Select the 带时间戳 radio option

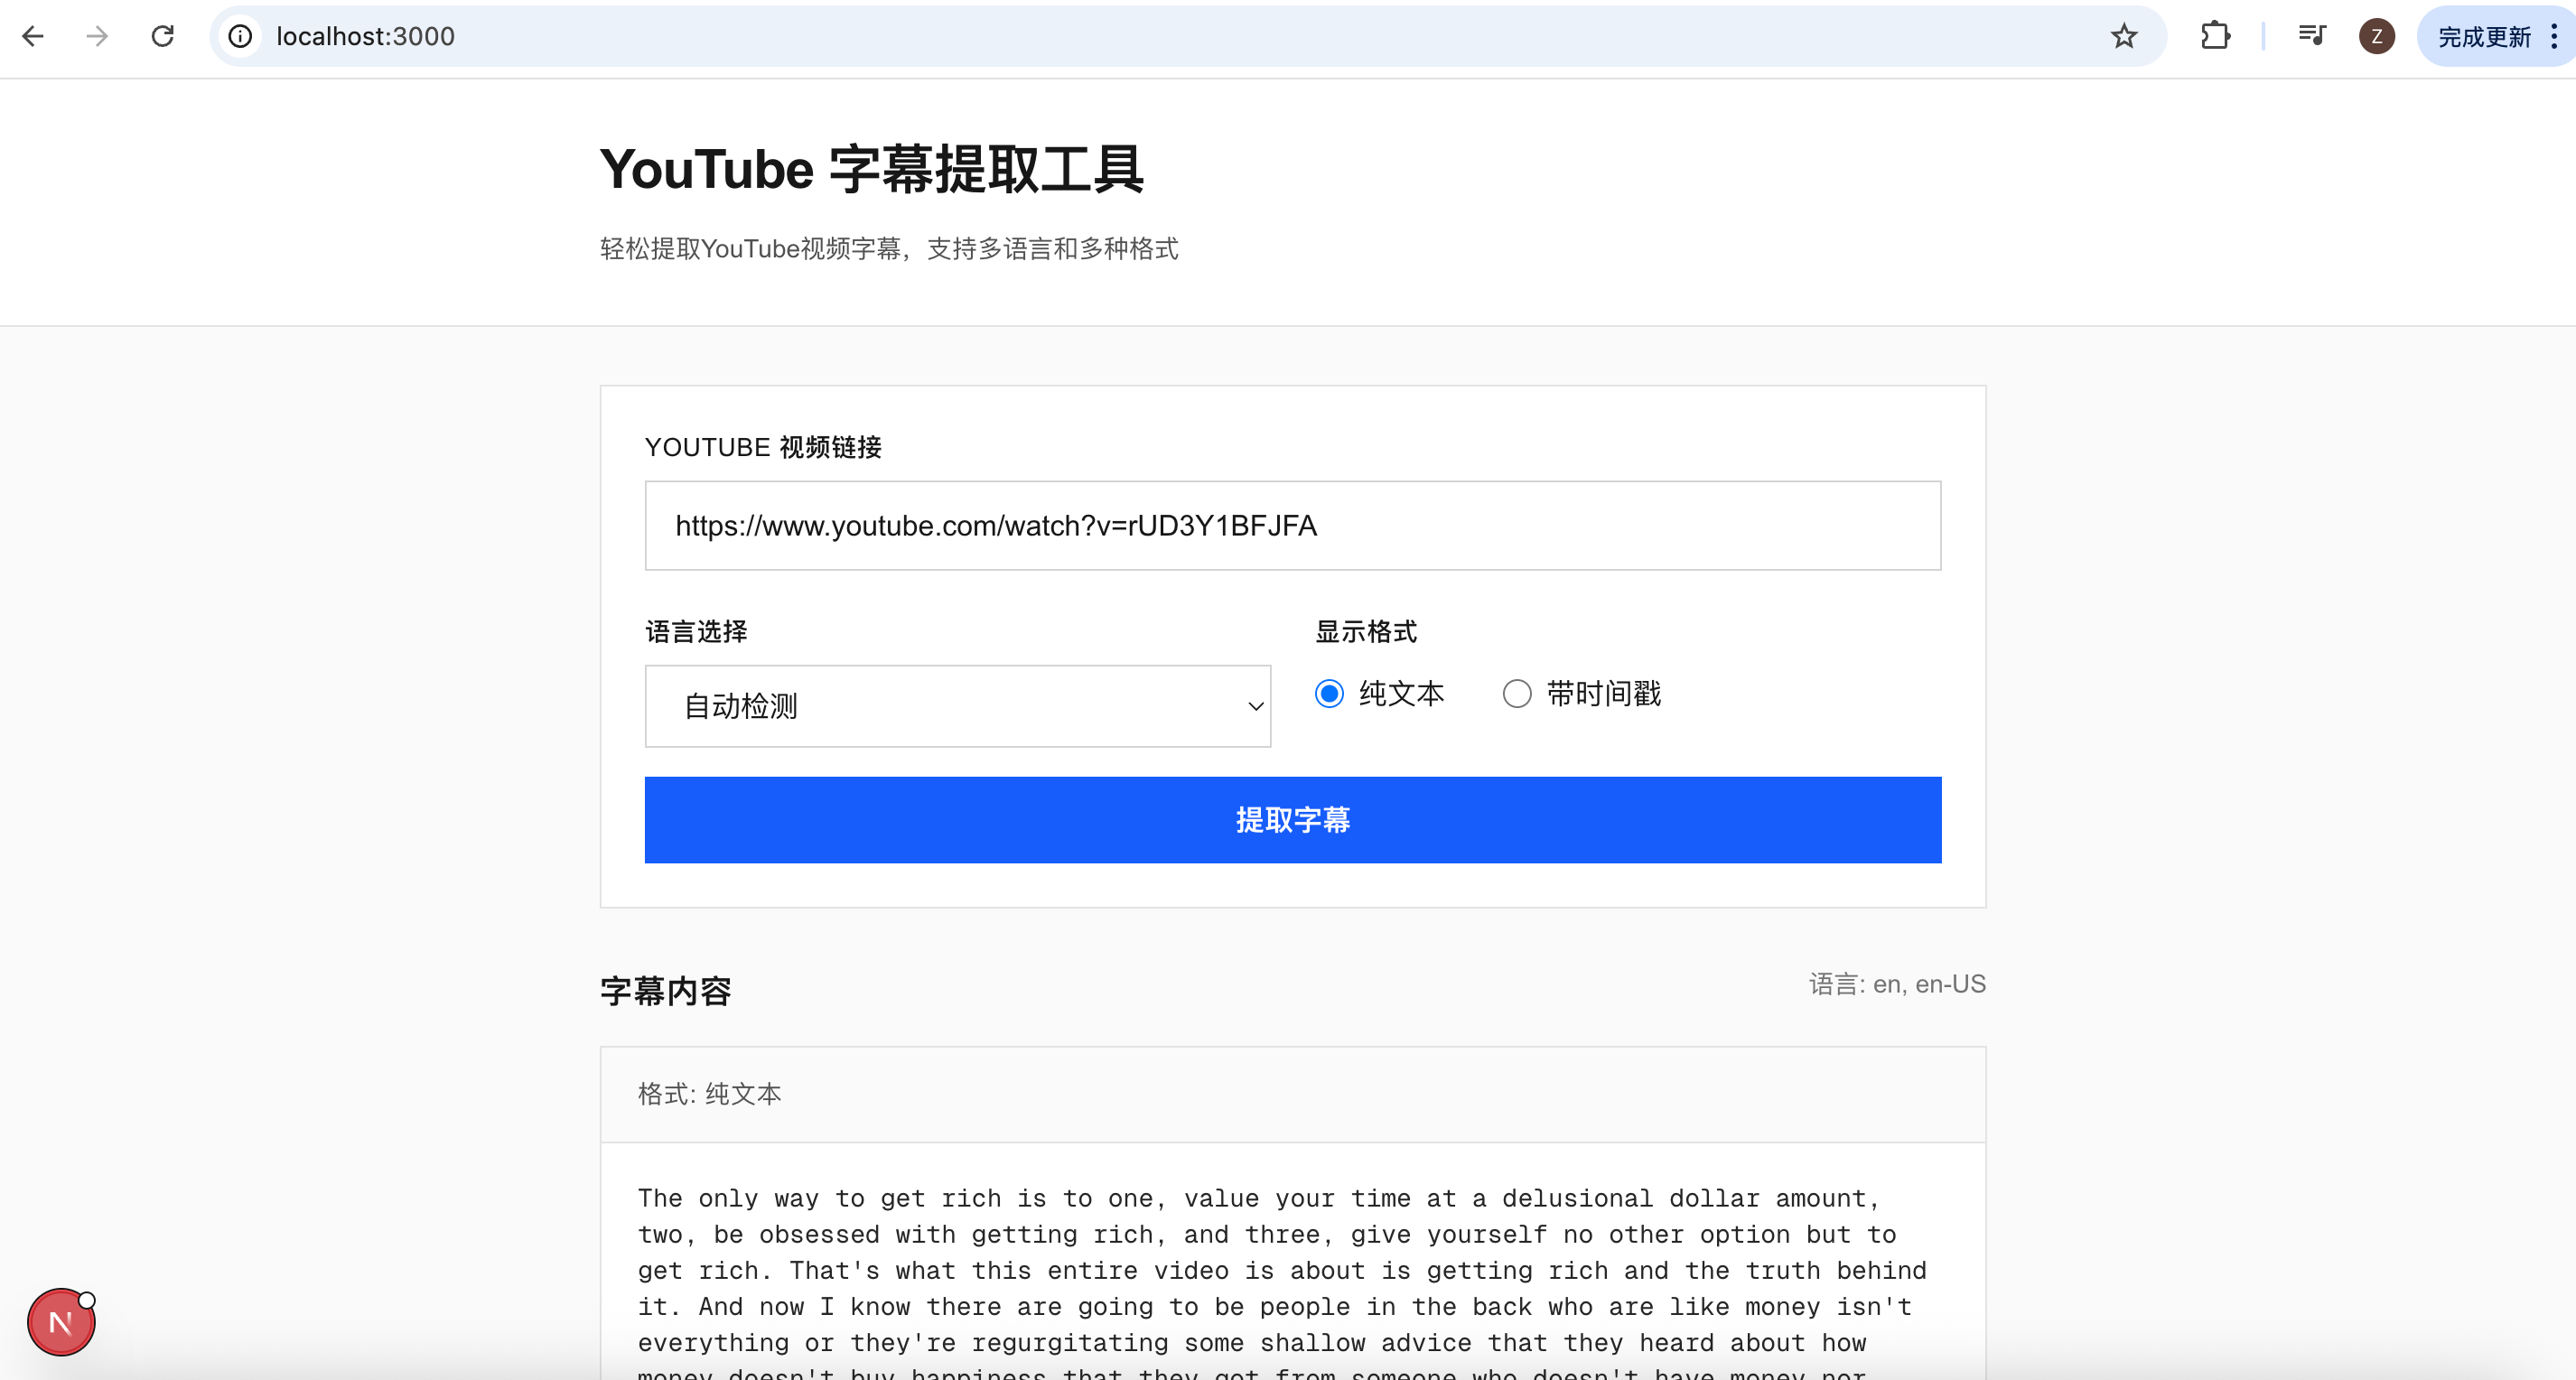[1517, 694]
